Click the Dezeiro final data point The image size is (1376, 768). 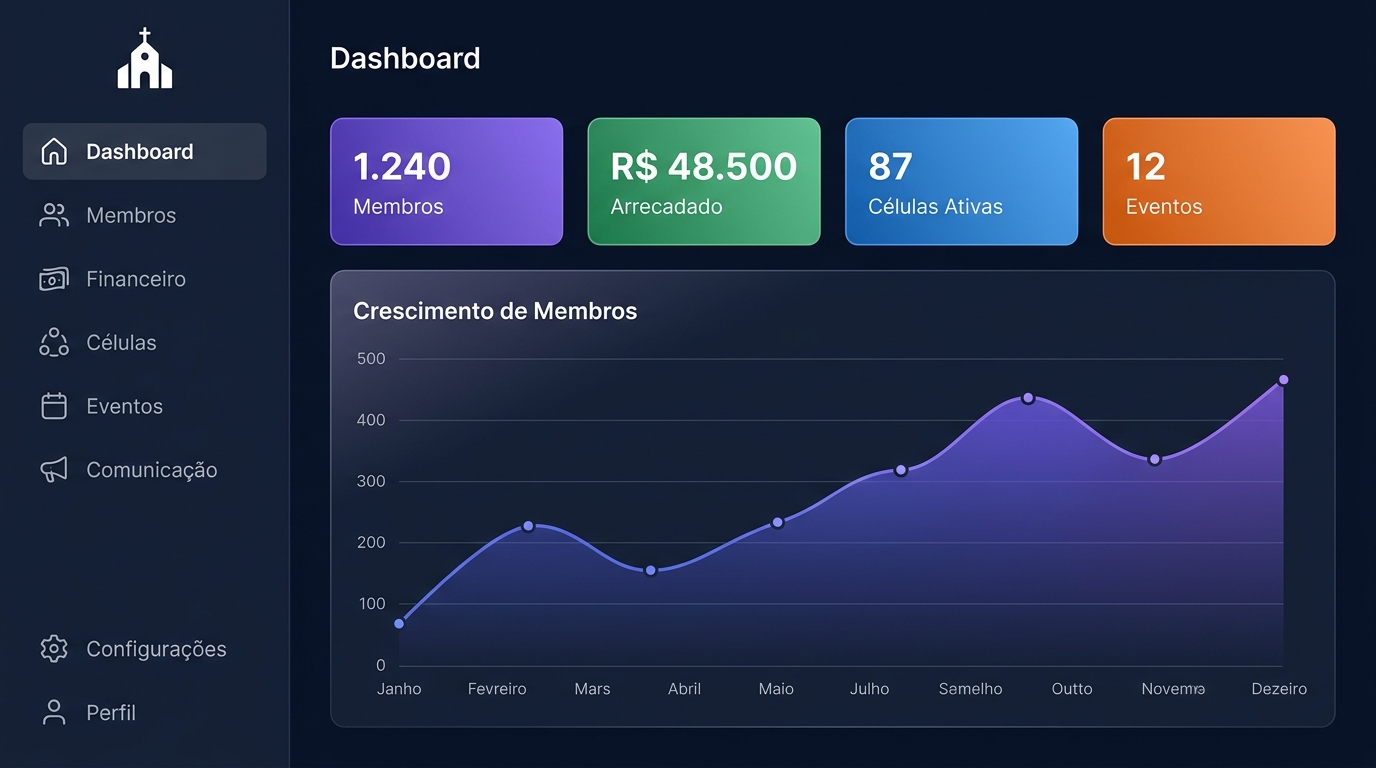1283,380
